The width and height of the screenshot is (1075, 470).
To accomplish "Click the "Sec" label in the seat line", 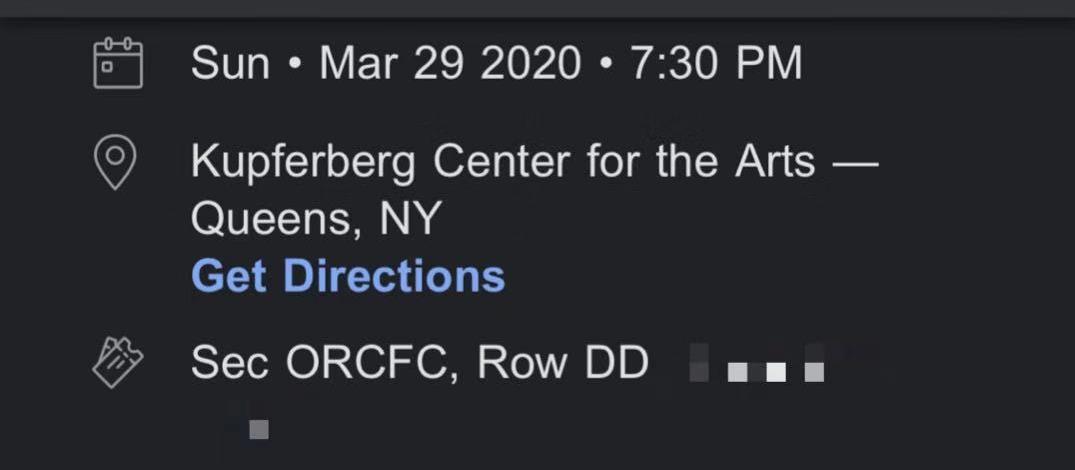I will [229, 362].
